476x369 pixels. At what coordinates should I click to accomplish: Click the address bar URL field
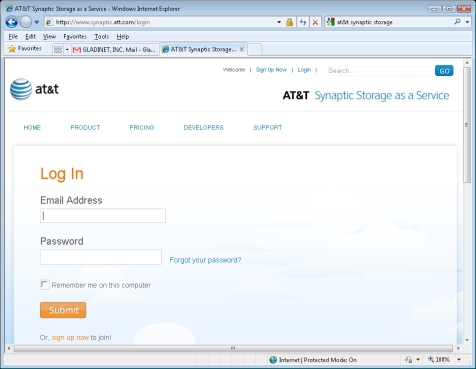point(164,22)
